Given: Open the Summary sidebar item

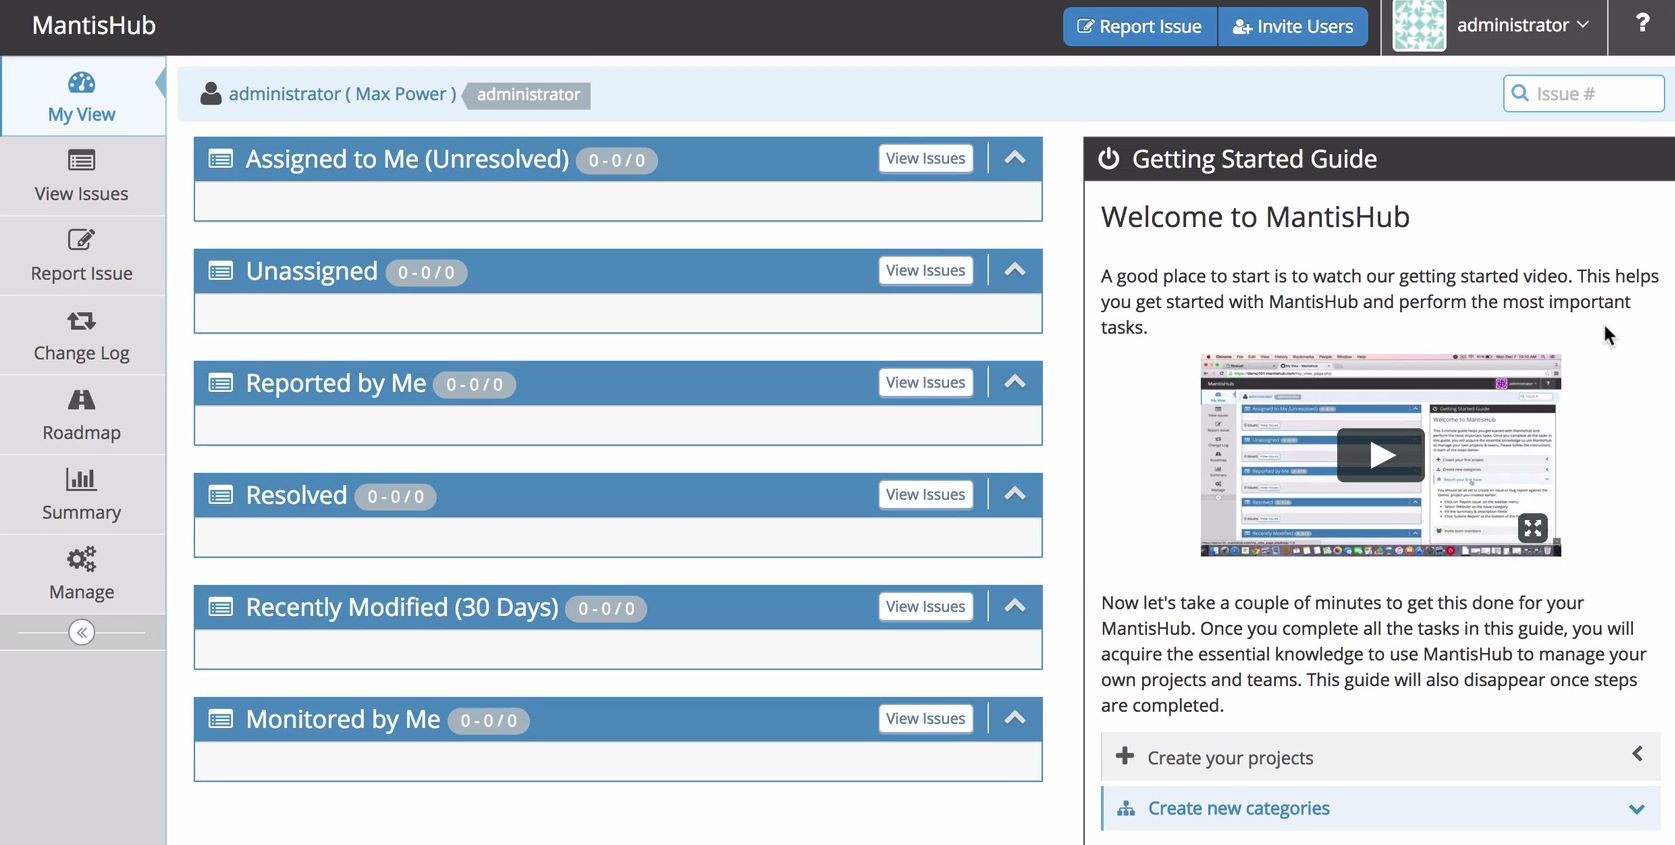Looking at the screenshot, I should 82,495.
